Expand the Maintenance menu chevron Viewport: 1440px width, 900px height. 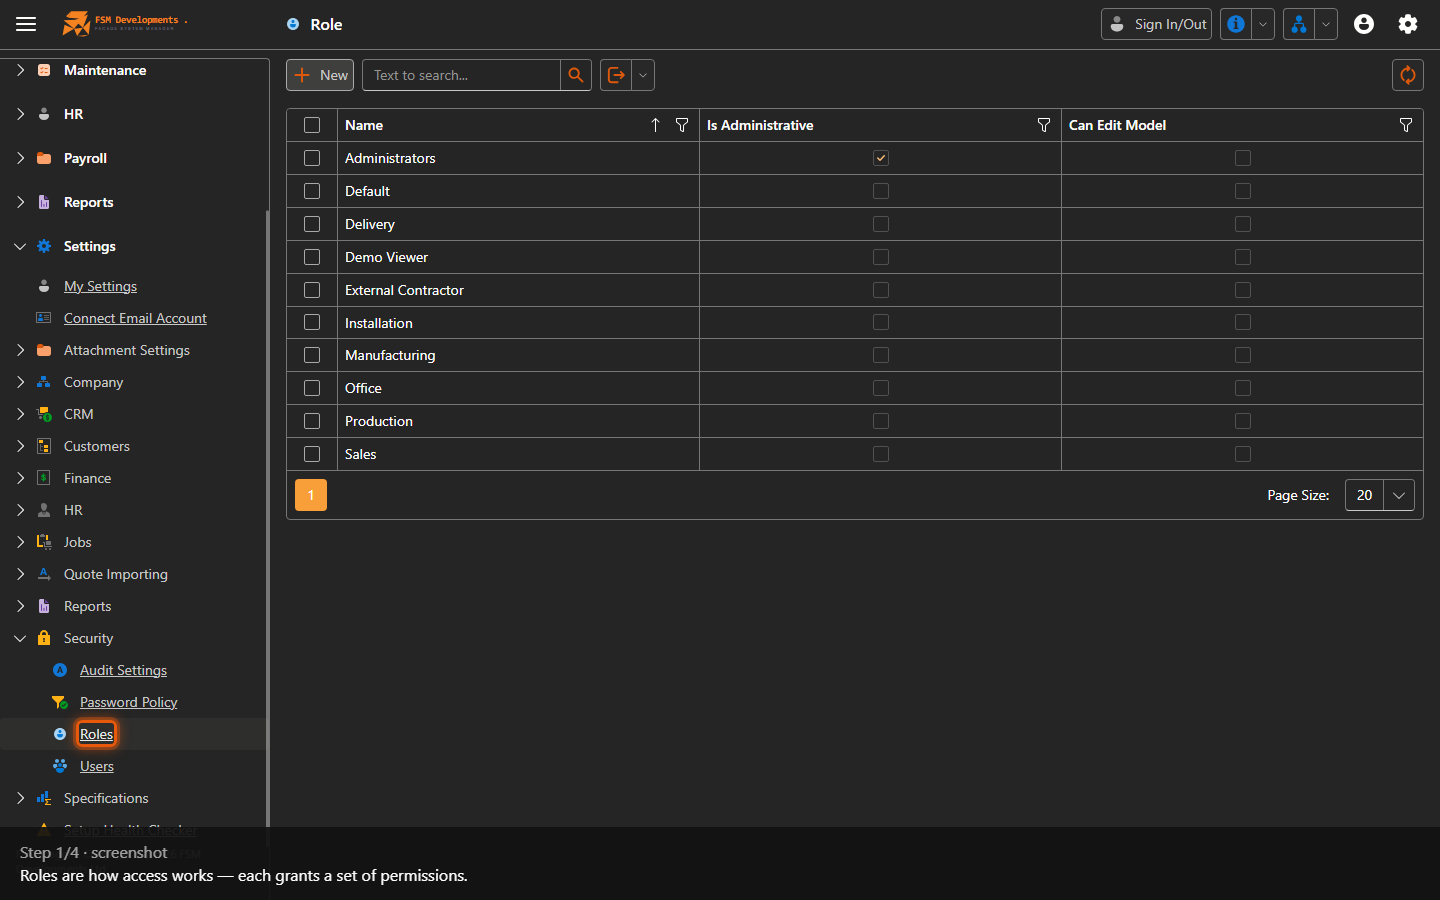coord(20,70)
